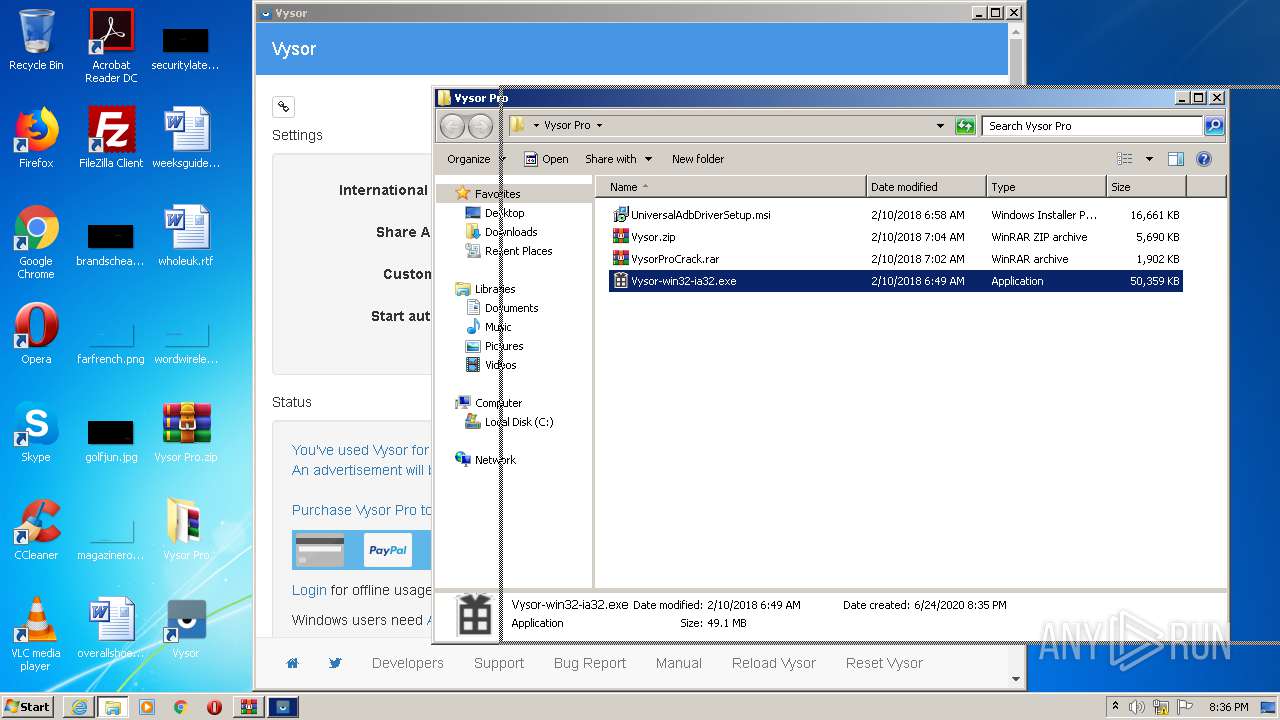This screenshot has width=1280, height=720.
Task: Open Windows Start menu
Action: point(28,706)
